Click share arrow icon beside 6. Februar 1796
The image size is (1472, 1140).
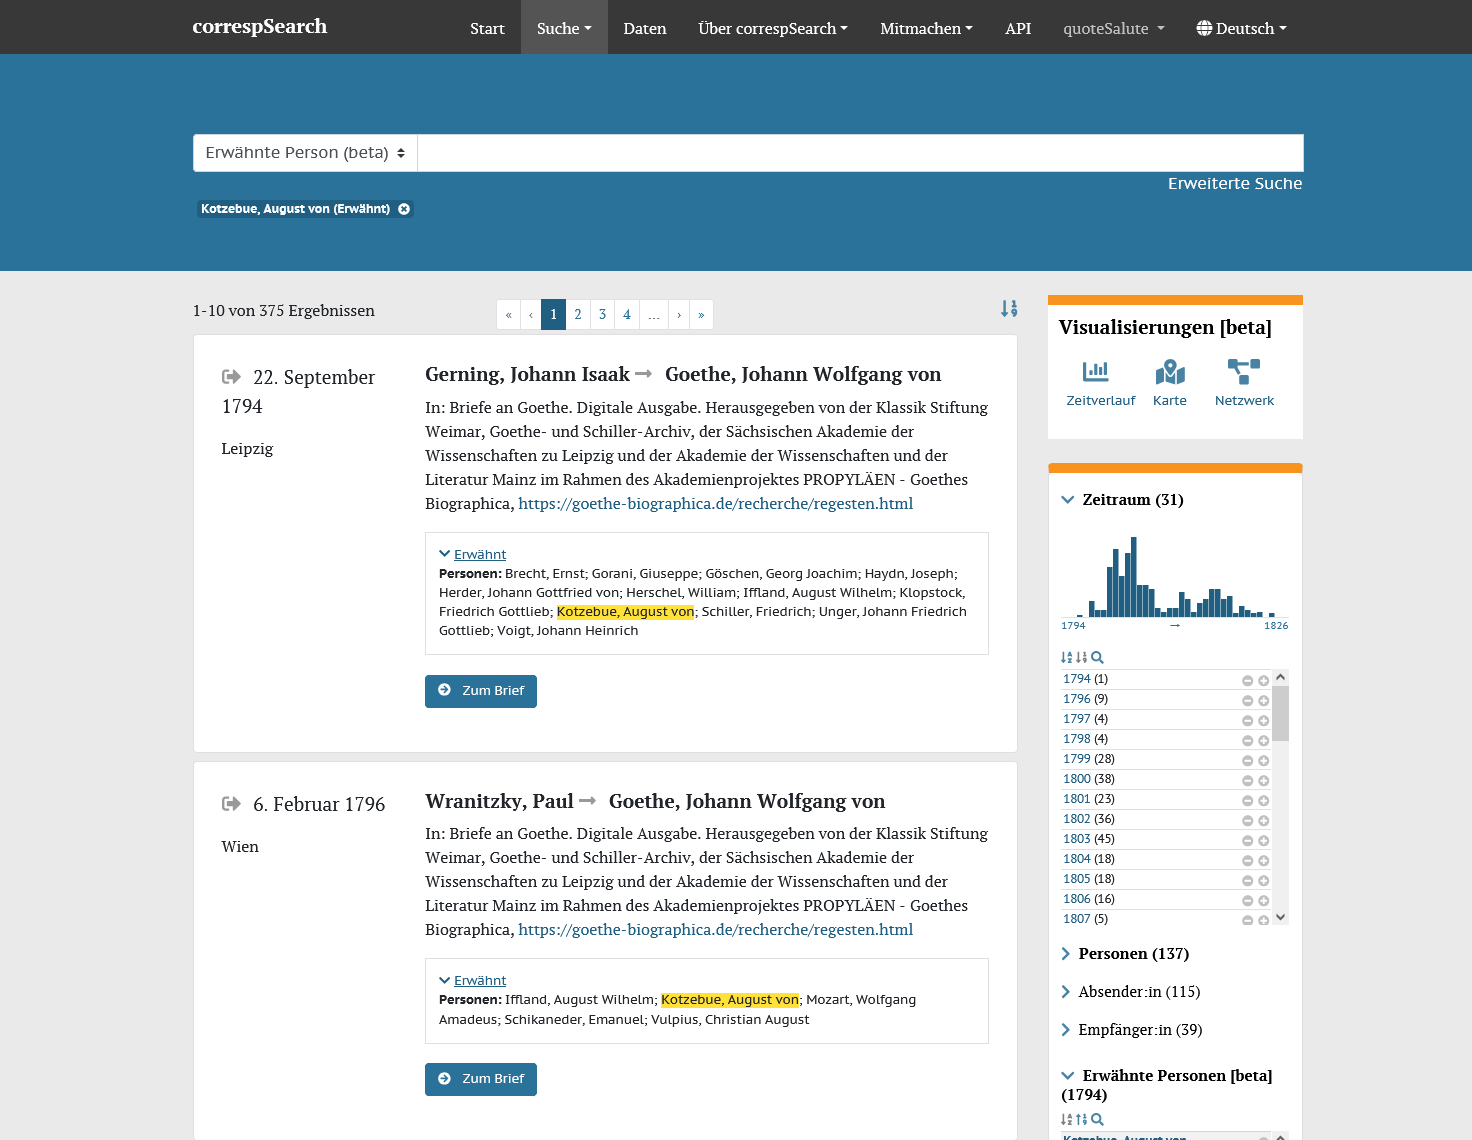coord(231,804)
